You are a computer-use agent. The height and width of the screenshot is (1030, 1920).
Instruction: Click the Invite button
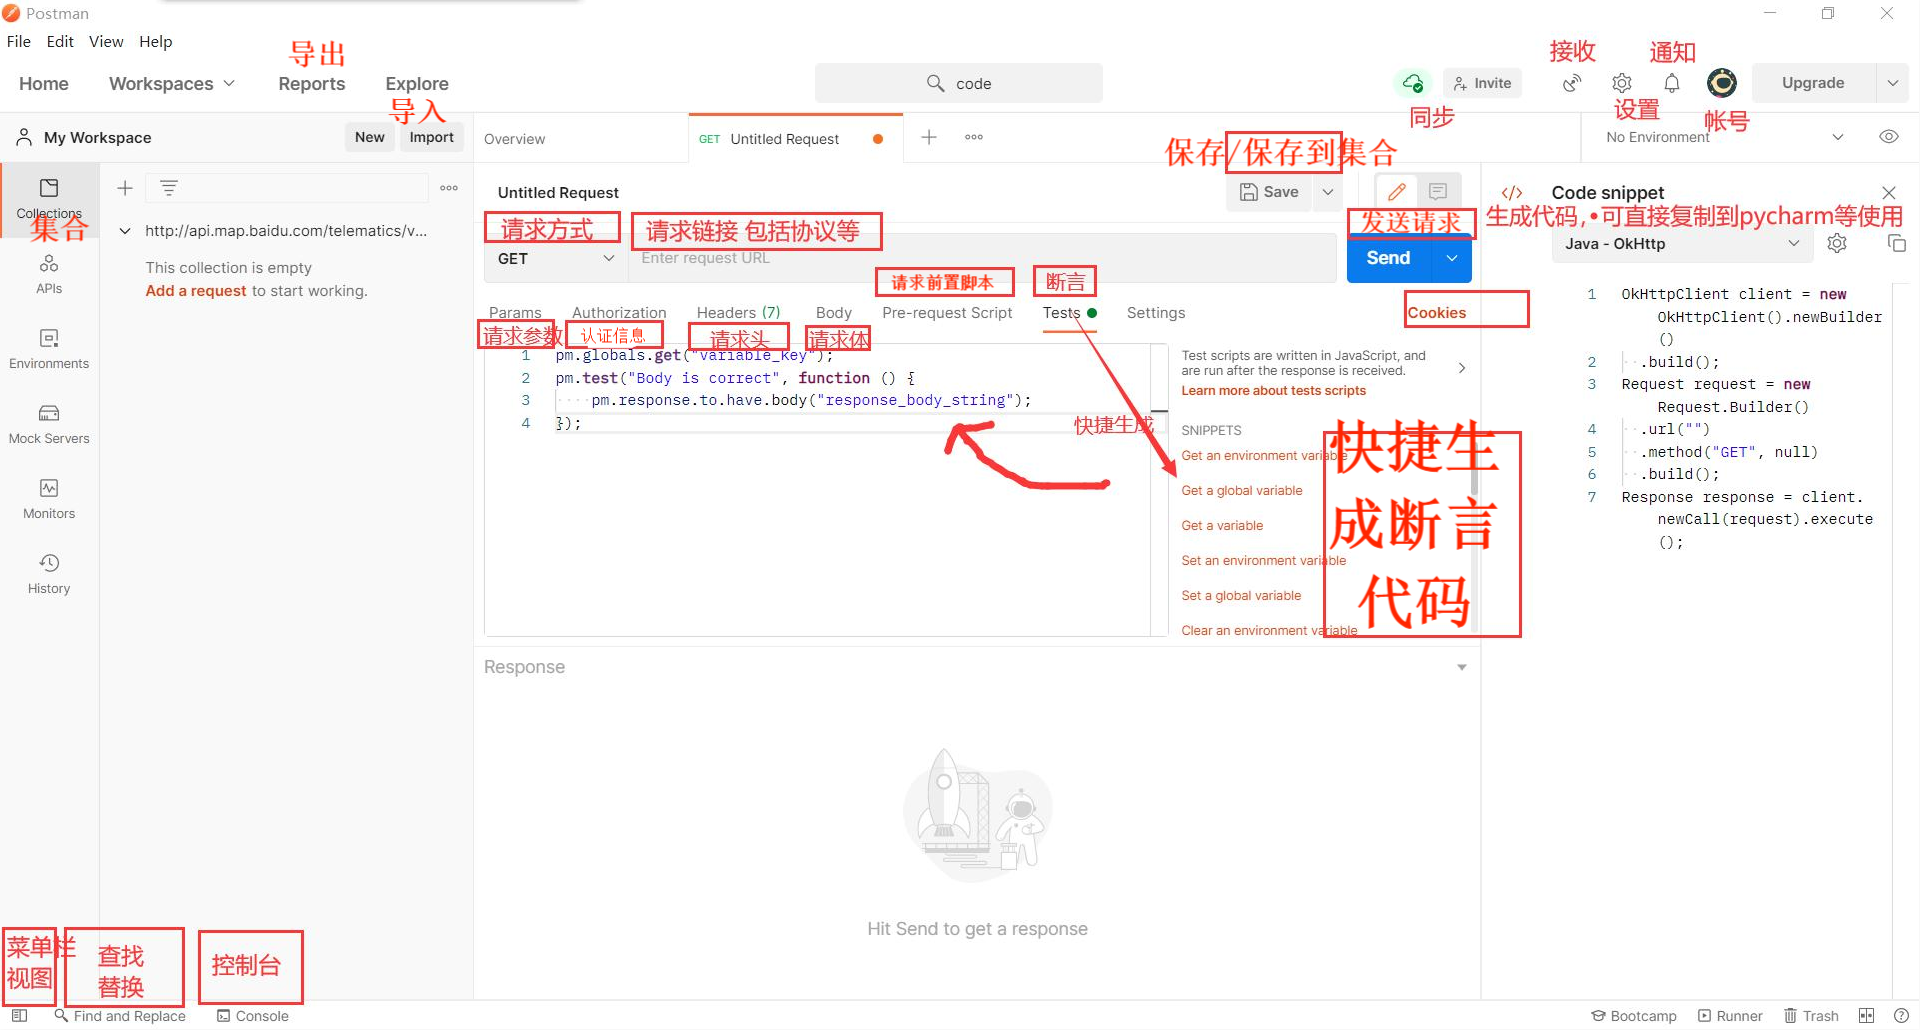[x=1482, y=83]
